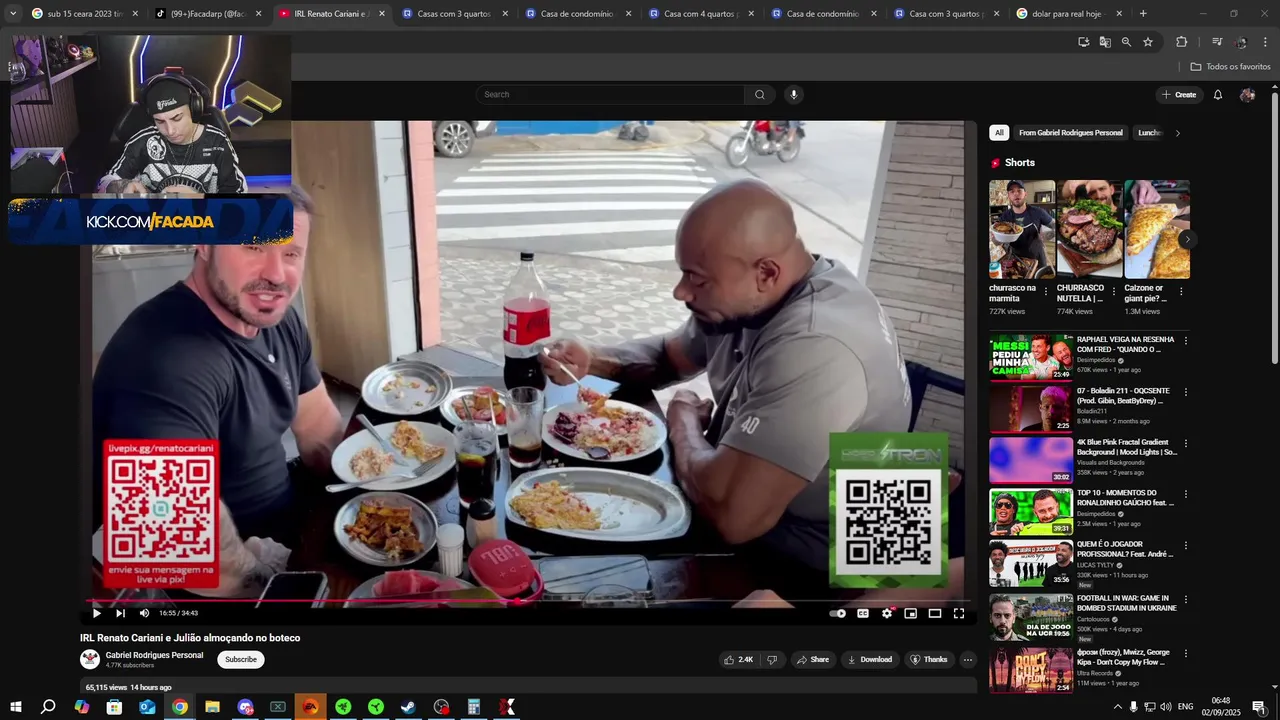This screenshot has height=720, width=1280.
Task: Click the page vertical scrollbar
Action: [1274, 228]
